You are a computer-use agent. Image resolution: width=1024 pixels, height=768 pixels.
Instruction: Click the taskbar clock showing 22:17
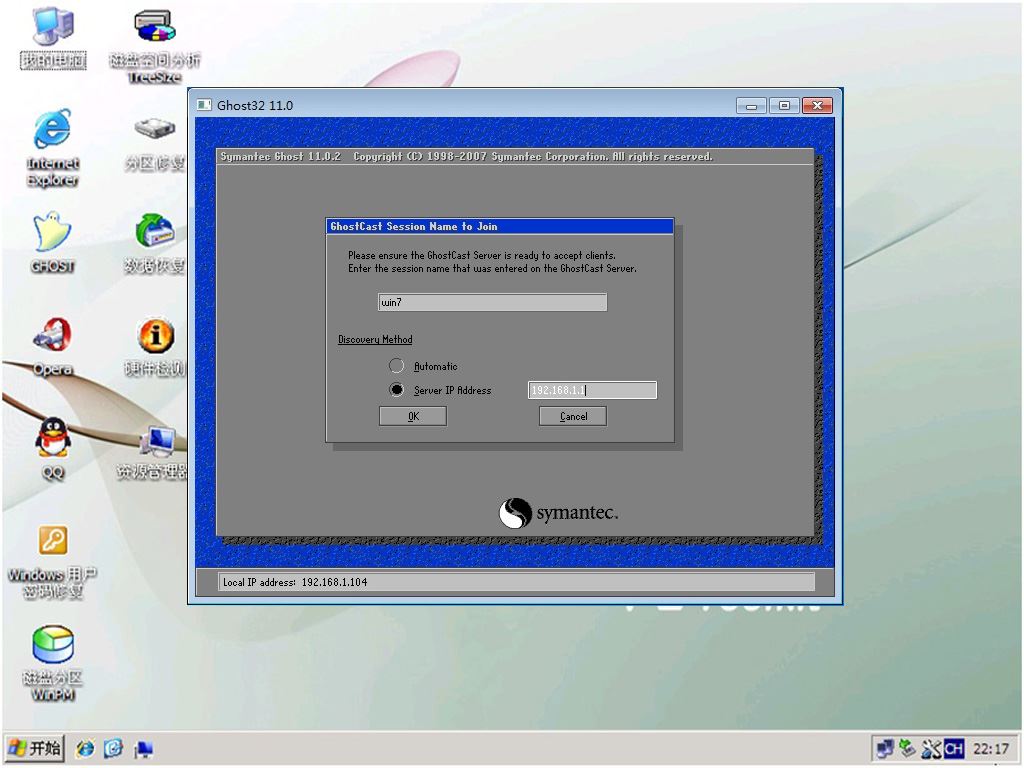(x=991, y=748)
